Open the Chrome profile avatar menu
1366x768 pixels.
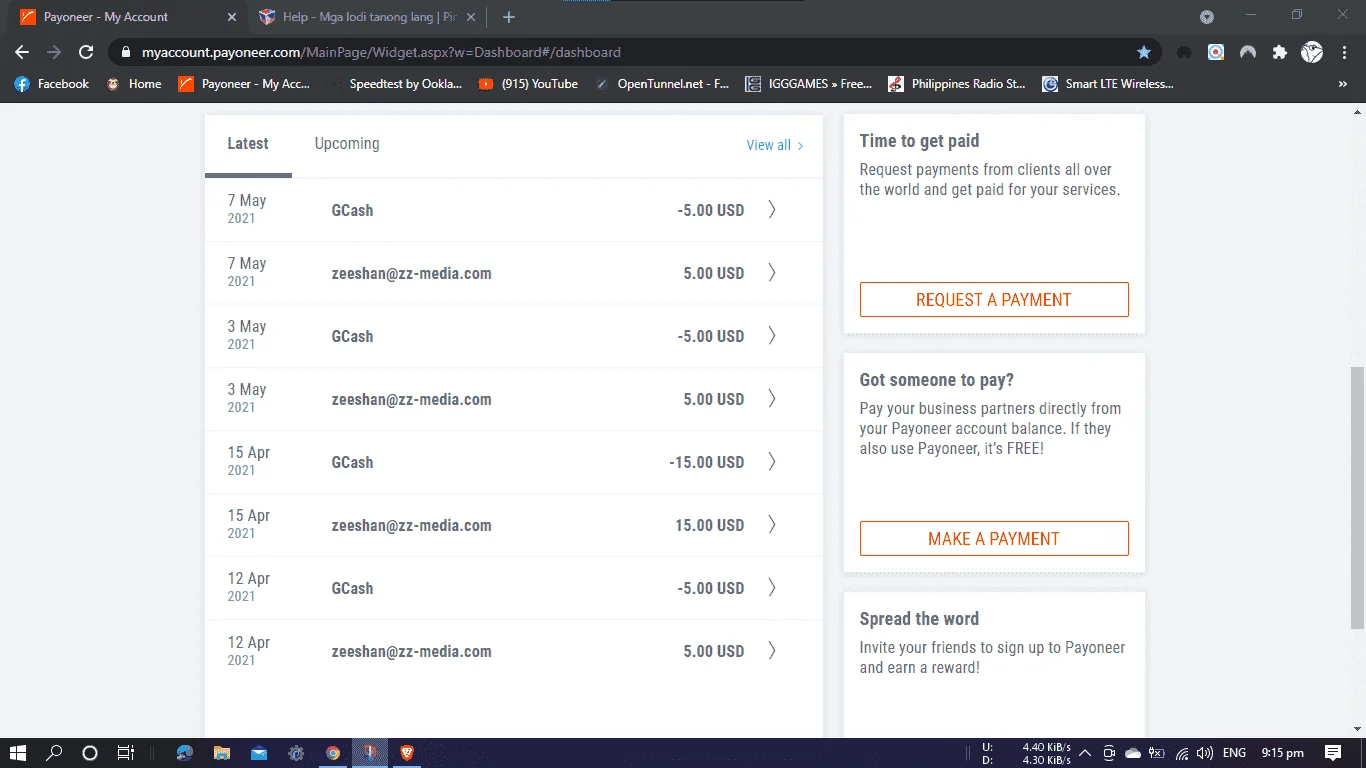(1311, 52)
